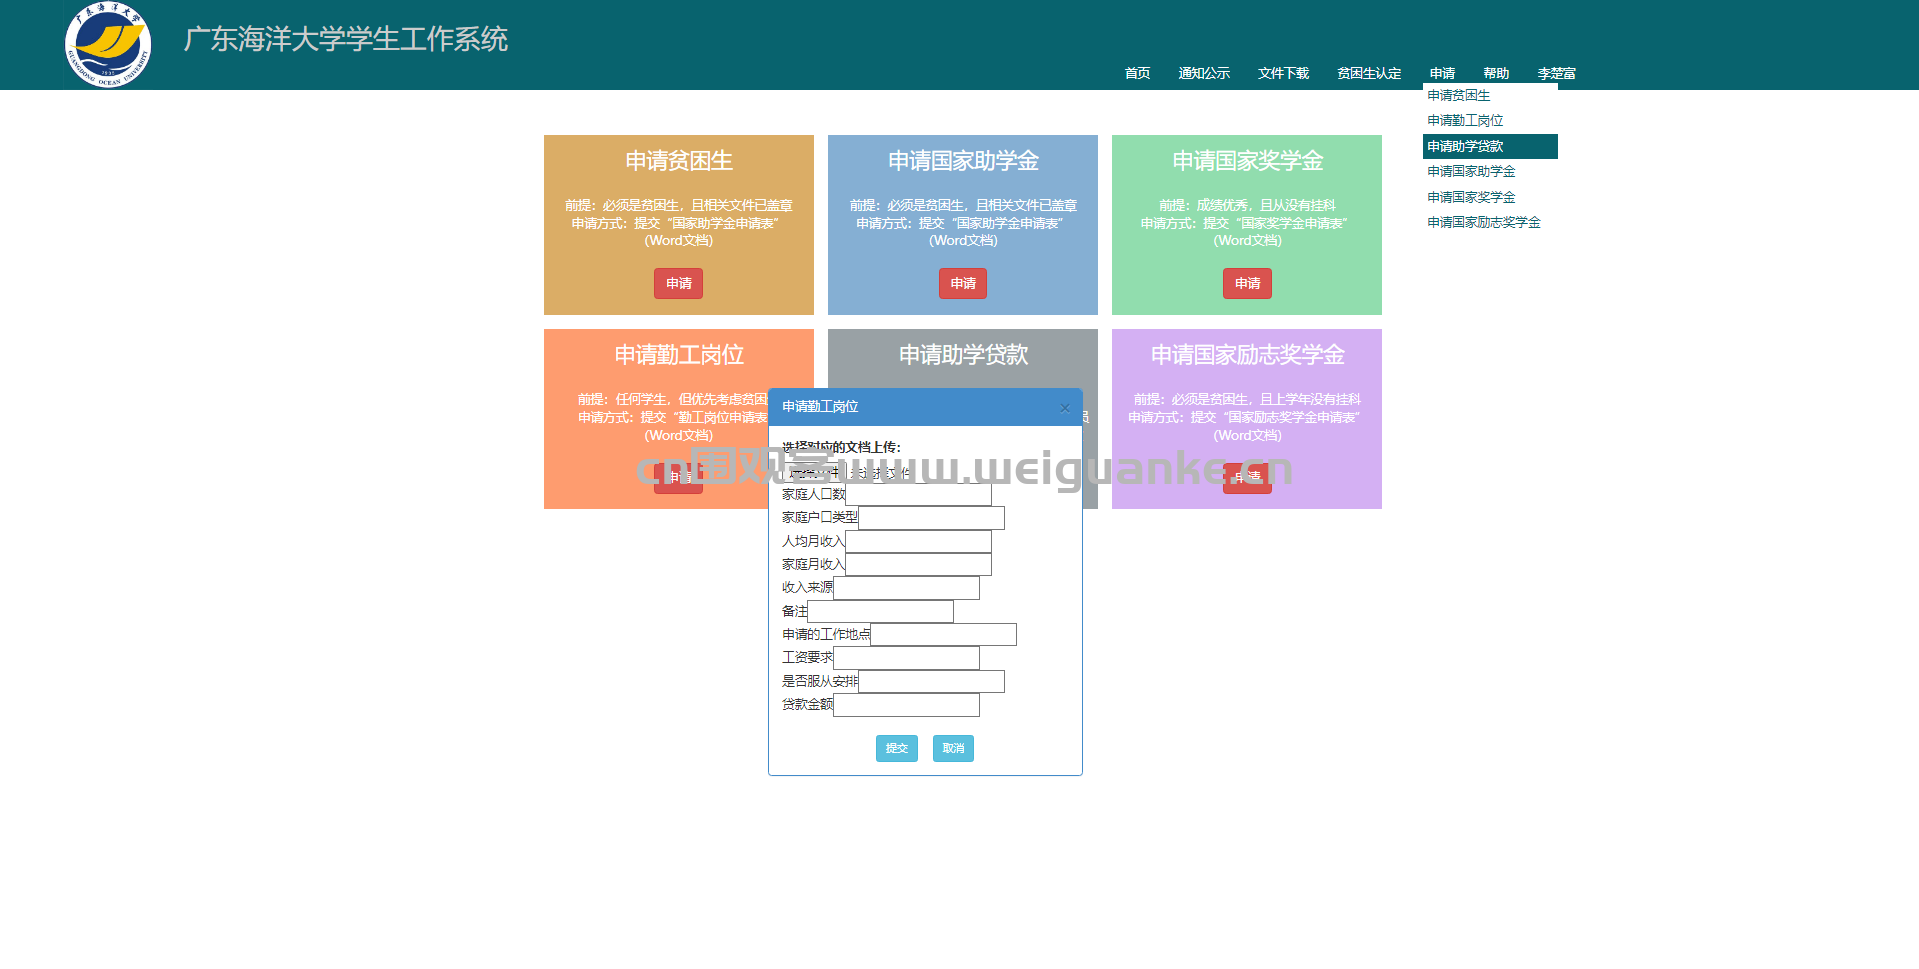
Task: Select 申请贫困生 in dropdown menu
Action: [x=1490, y=96]
